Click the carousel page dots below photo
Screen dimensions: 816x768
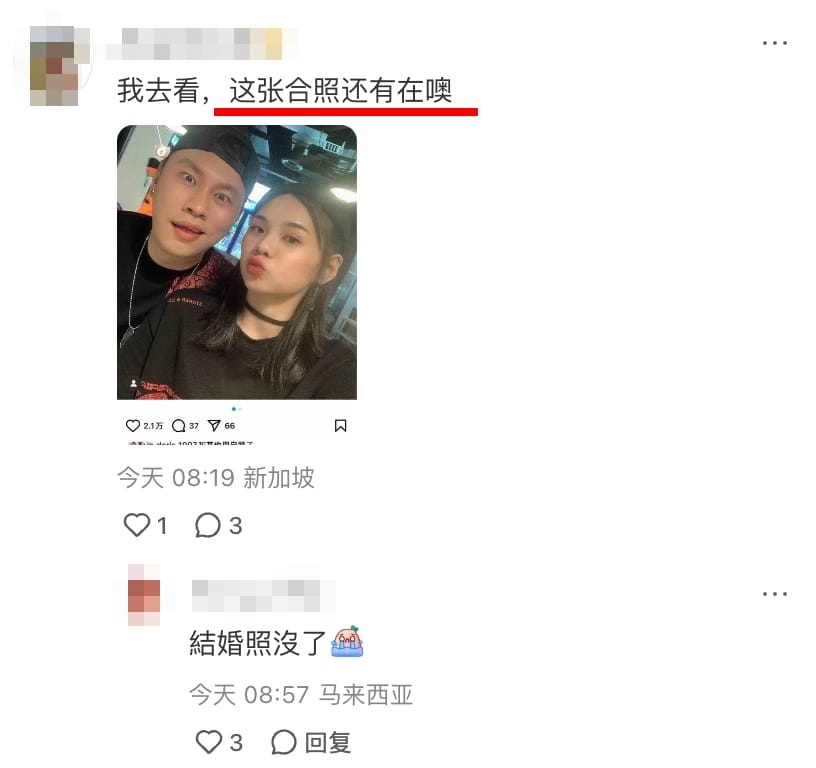click(x=237, y=409)
